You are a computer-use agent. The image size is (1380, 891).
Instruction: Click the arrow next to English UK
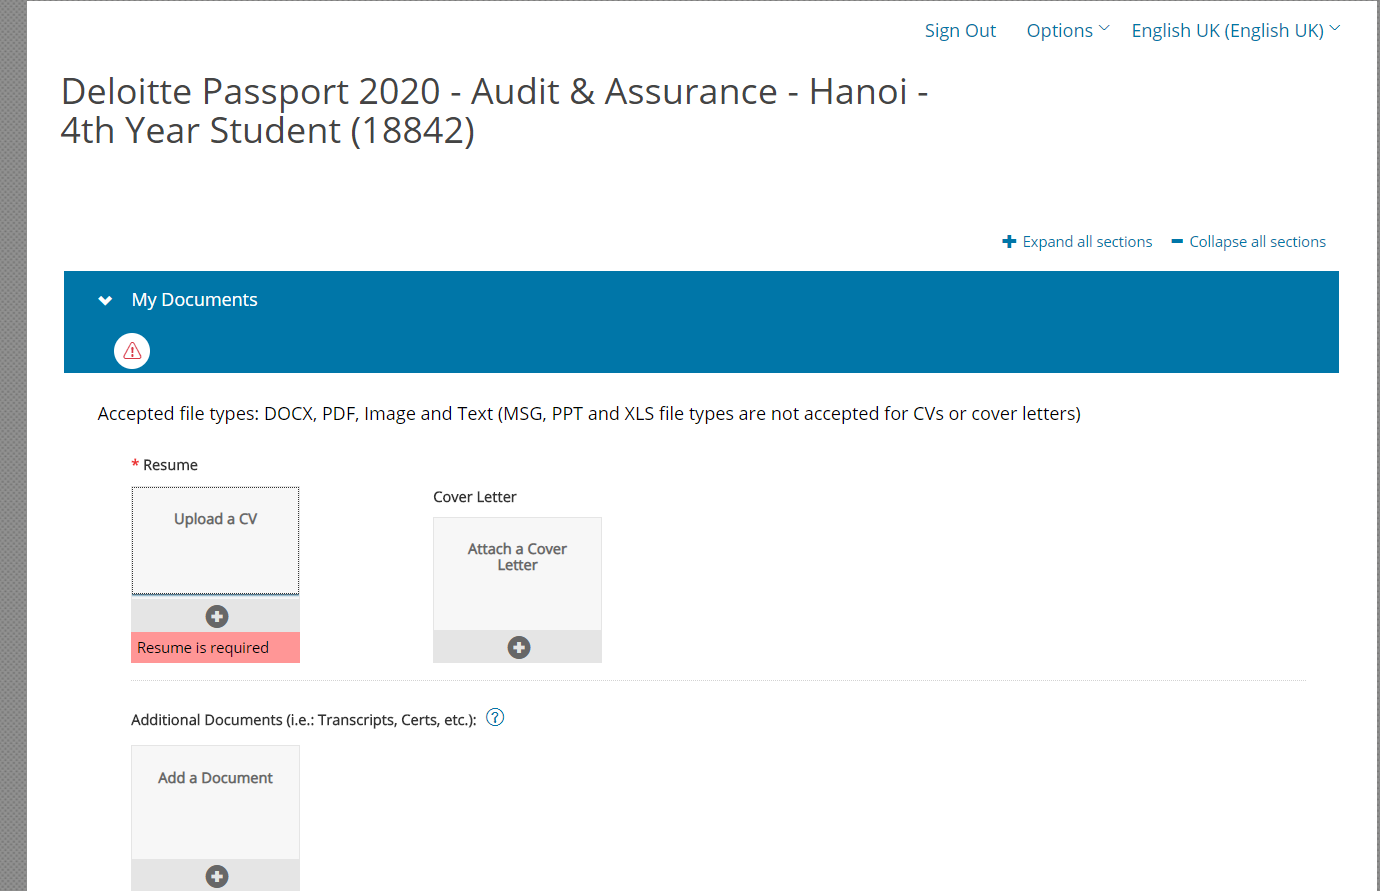(1335, 29)
